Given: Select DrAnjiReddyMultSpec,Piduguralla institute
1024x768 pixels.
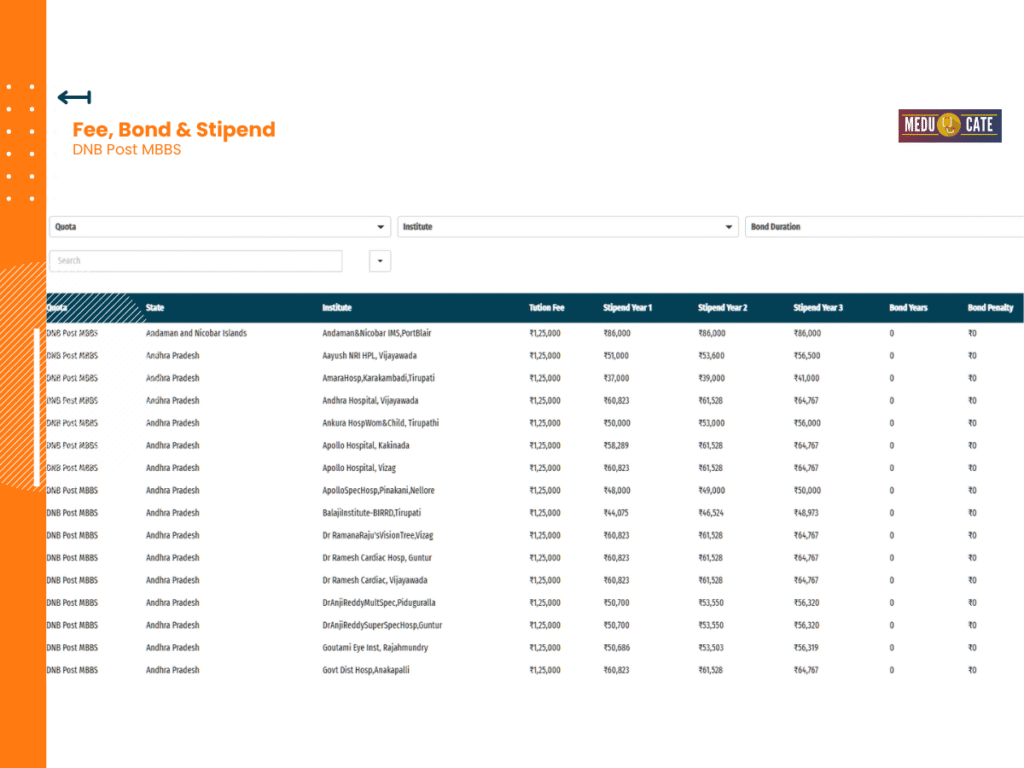Looking at the screenshot, I should pos(379,603).
